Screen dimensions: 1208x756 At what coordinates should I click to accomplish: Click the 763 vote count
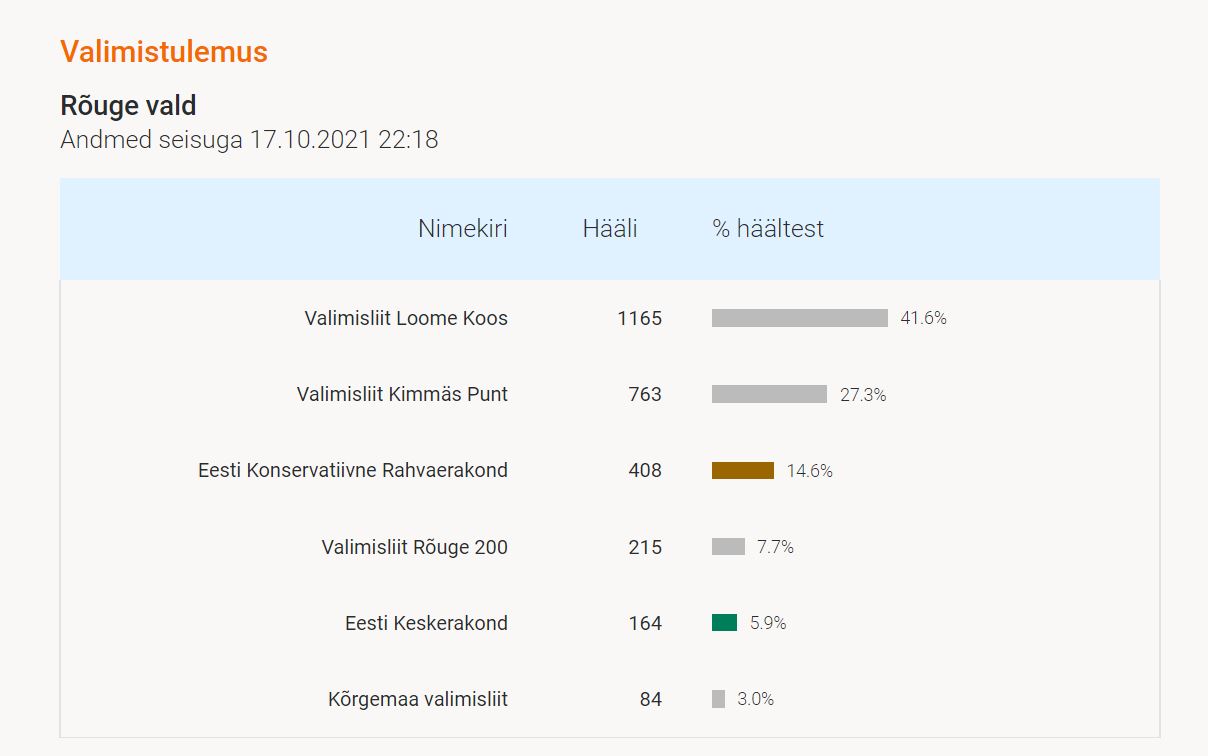(645, 394)
